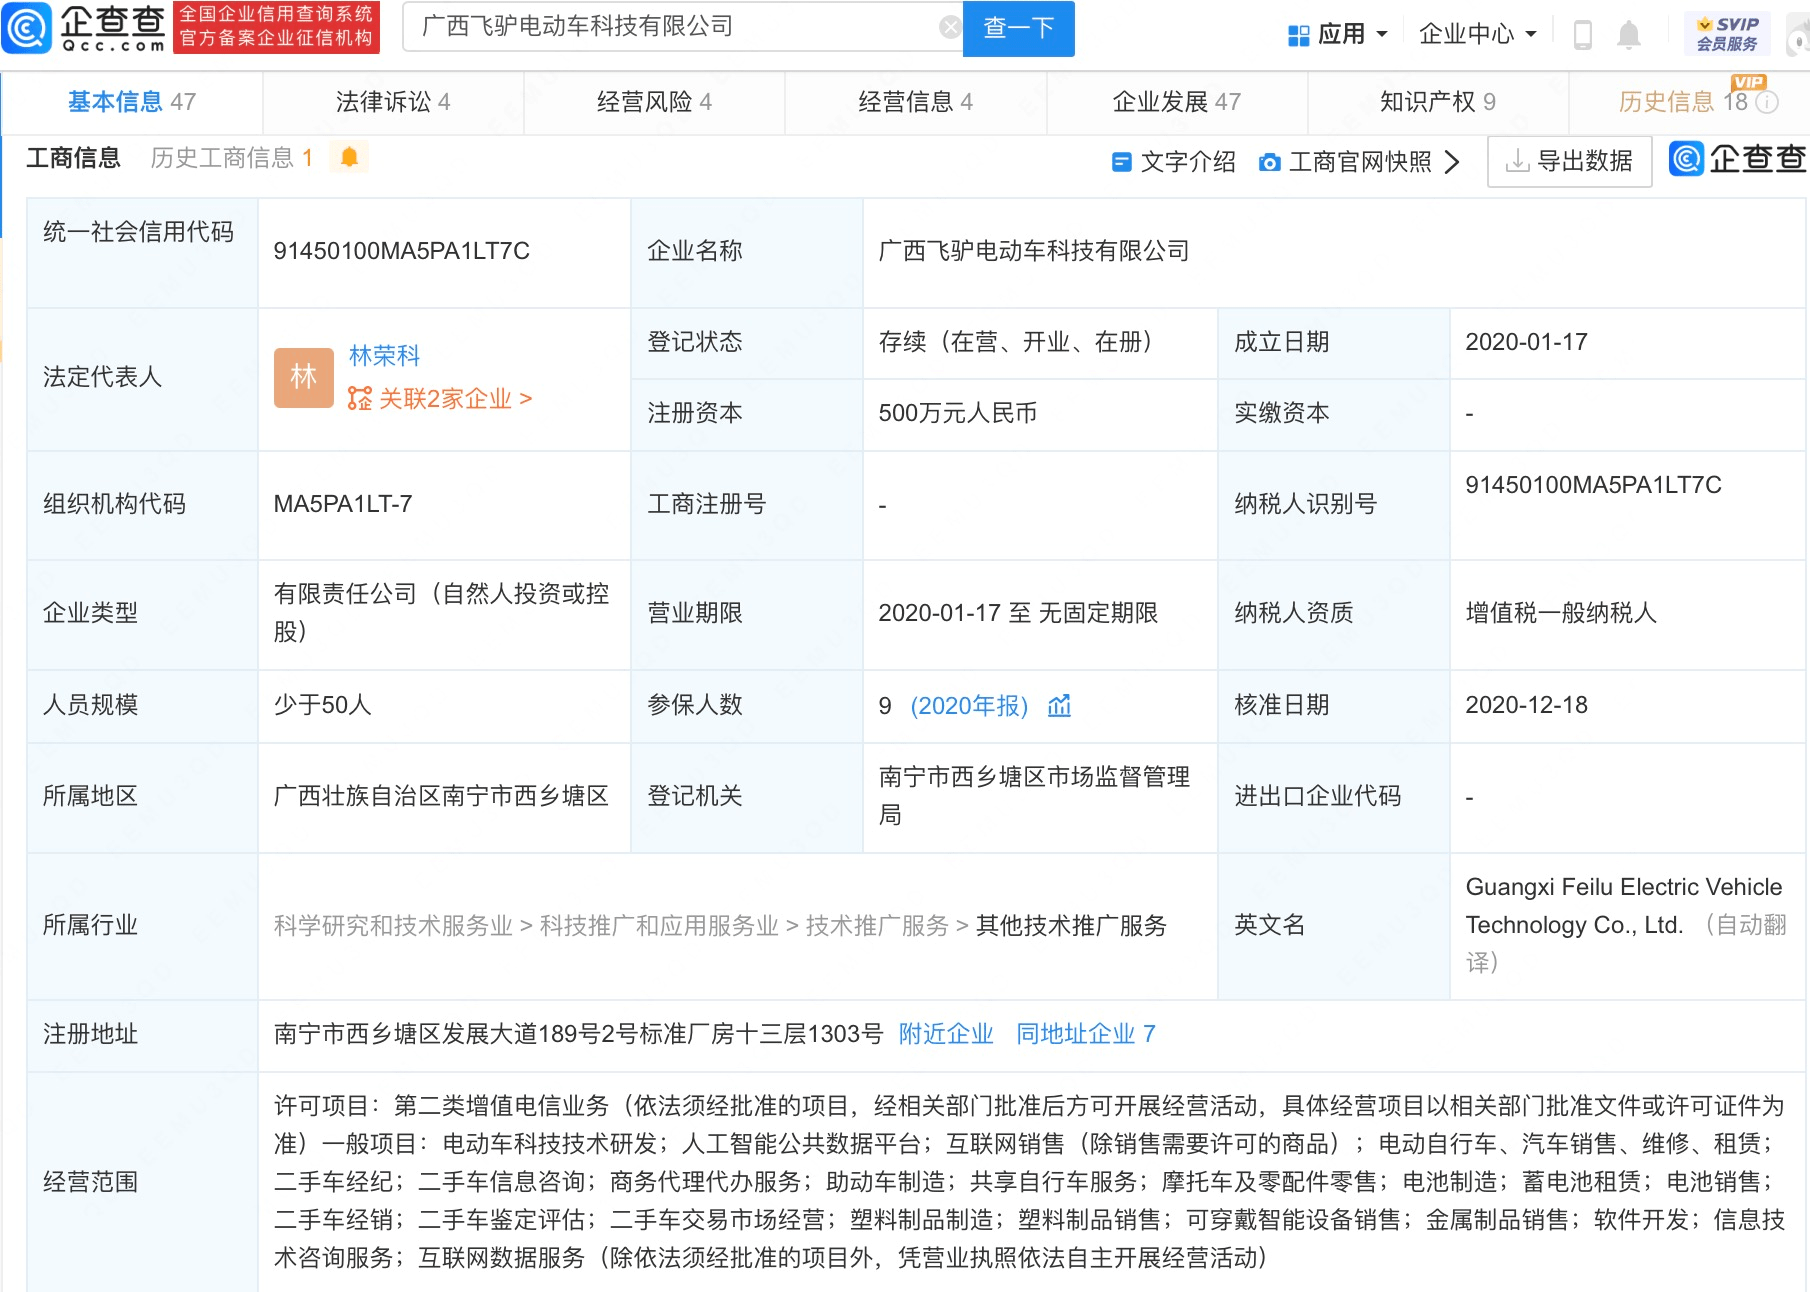The height and width of the screenshot is (1292, 1810).
Task: Expand the 工商官网快照 chevron arrow
Action: [1452, 162]
